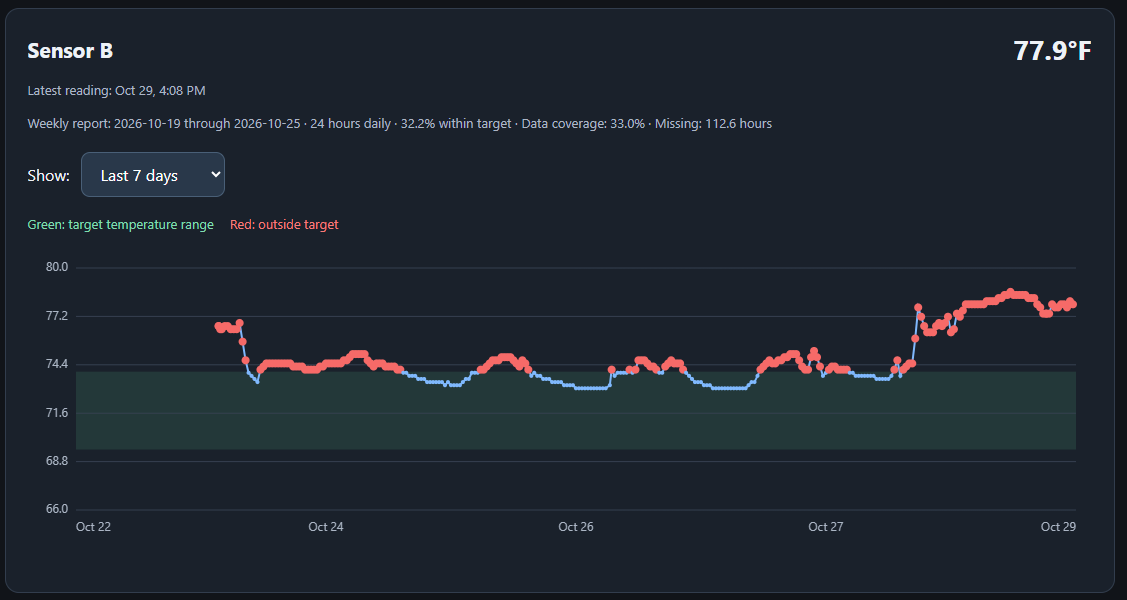The height and width of the screenshot is (600, 1127).
Task: Click 'Green: target temperature range' legend
Action: [120, 225]
